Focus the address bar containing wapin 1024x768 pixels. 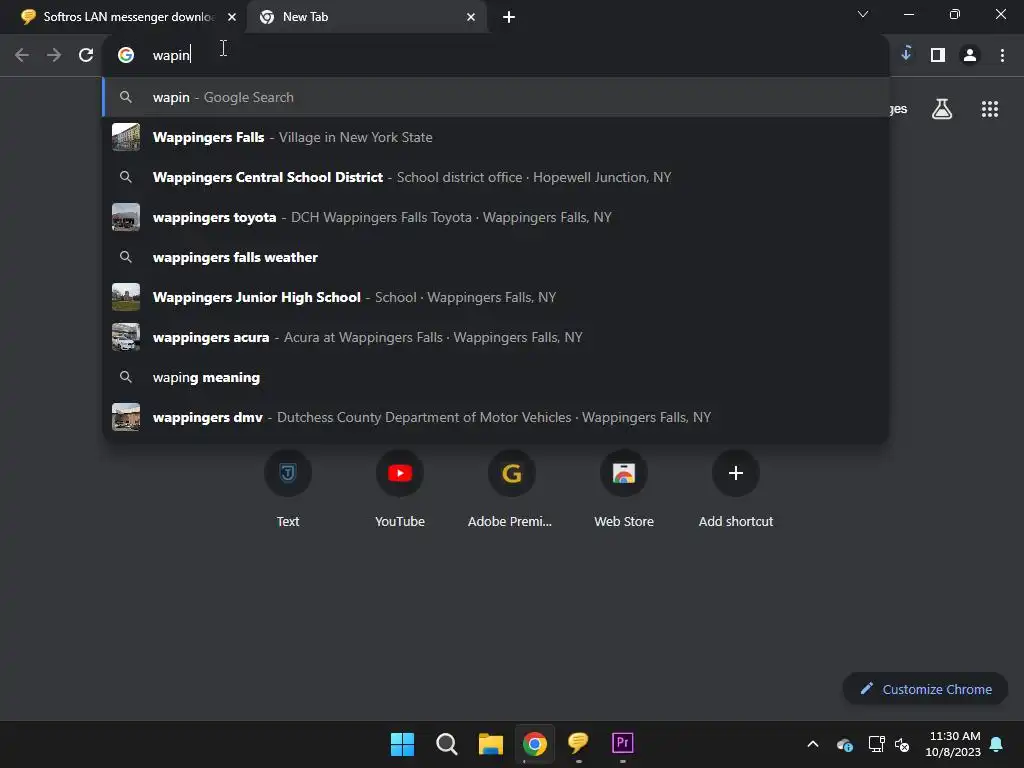496,55
